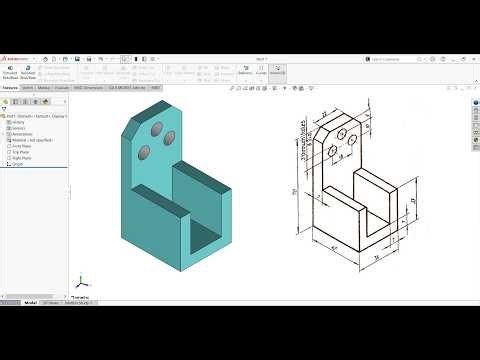Switch to the Features tab
This screenshot has width=480, height=360.
click(10, 88)
